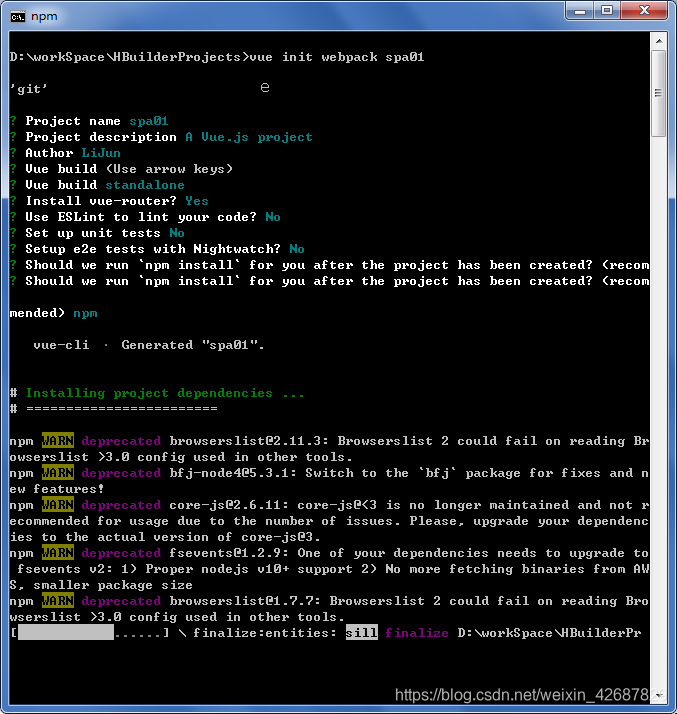The image size is (677, 714).
Task: Click the 'git' text line
Action: 29,89
